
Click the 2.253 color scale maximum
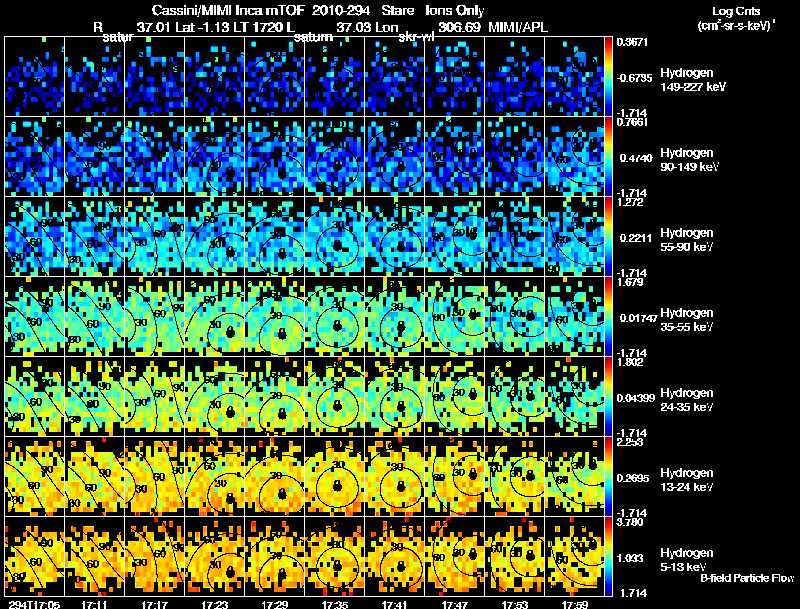[630, 442]
